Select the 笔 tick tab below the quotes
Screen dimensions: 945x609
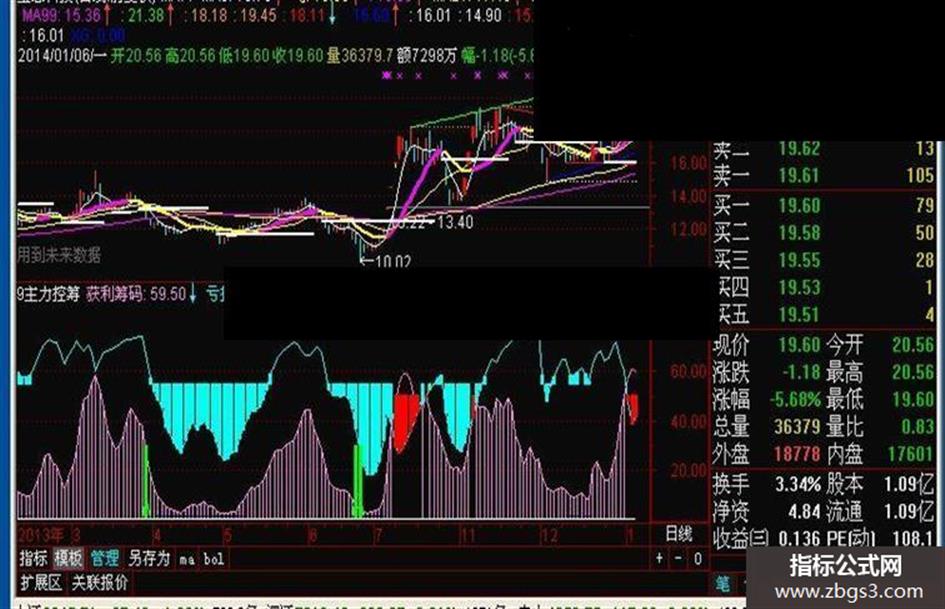[723, 584]
